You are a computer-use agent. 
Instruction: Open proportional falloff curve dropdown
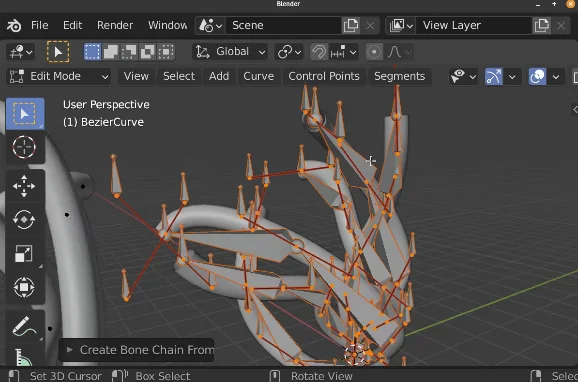click(x=398, y=52)
